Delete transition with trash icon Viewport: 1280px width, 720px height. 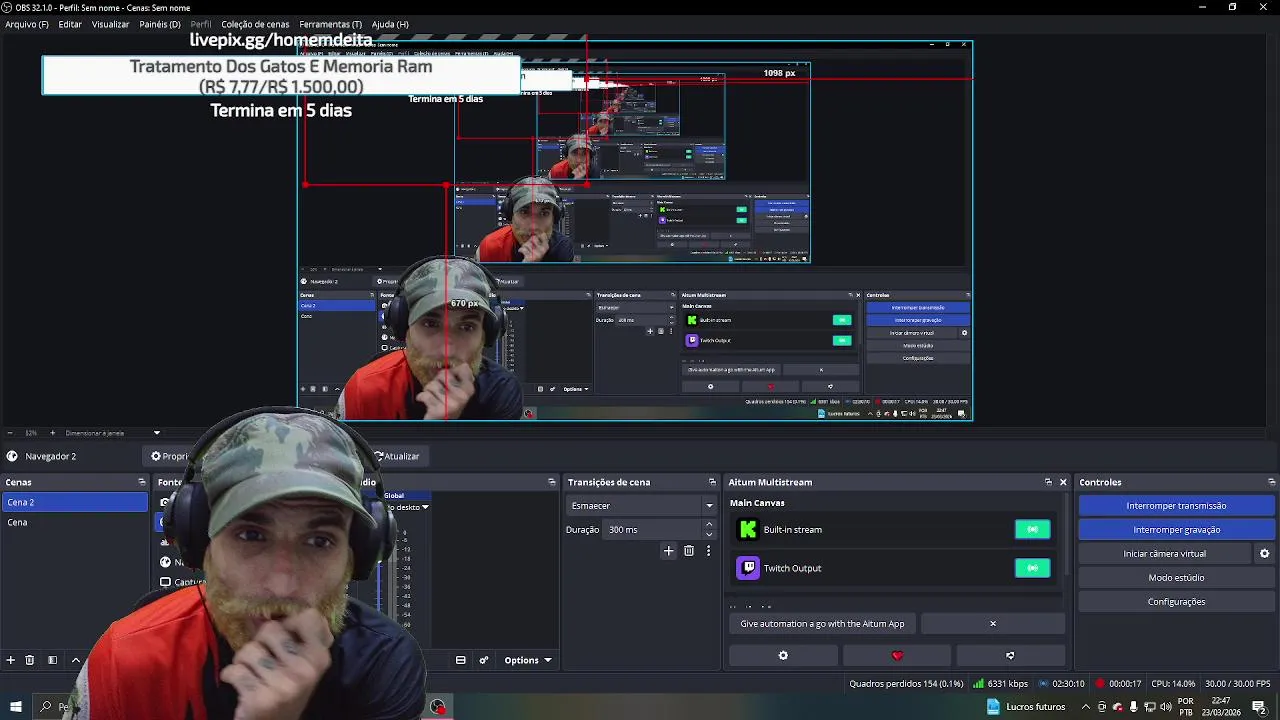(x=689, y=551)
